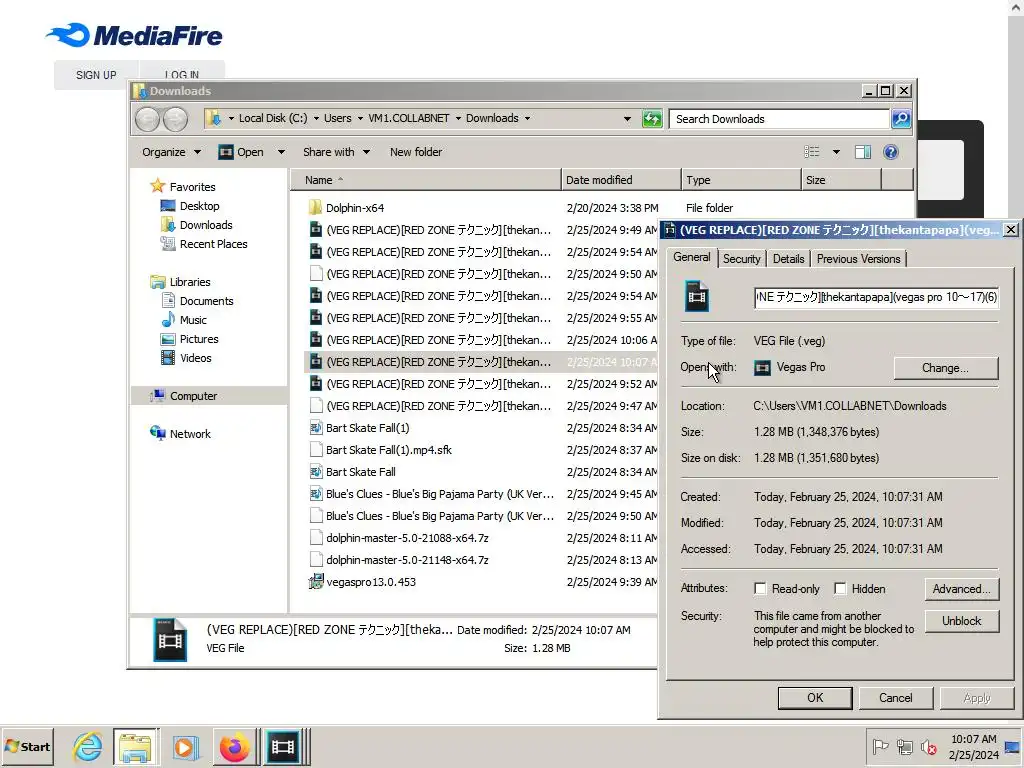Toggle the Read-only checkbox
The height and width of the screenshot is (768, 1024).
[x=760, y=588]
